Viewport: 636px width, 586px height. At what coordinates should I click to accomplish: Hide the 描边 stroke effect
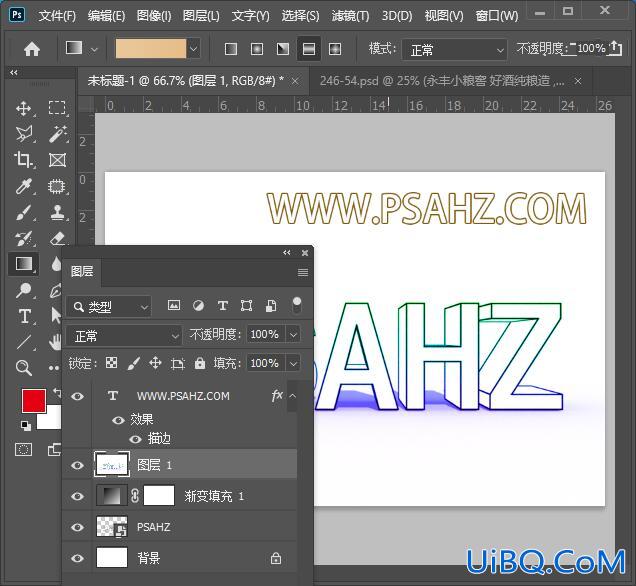coord(135,439)
